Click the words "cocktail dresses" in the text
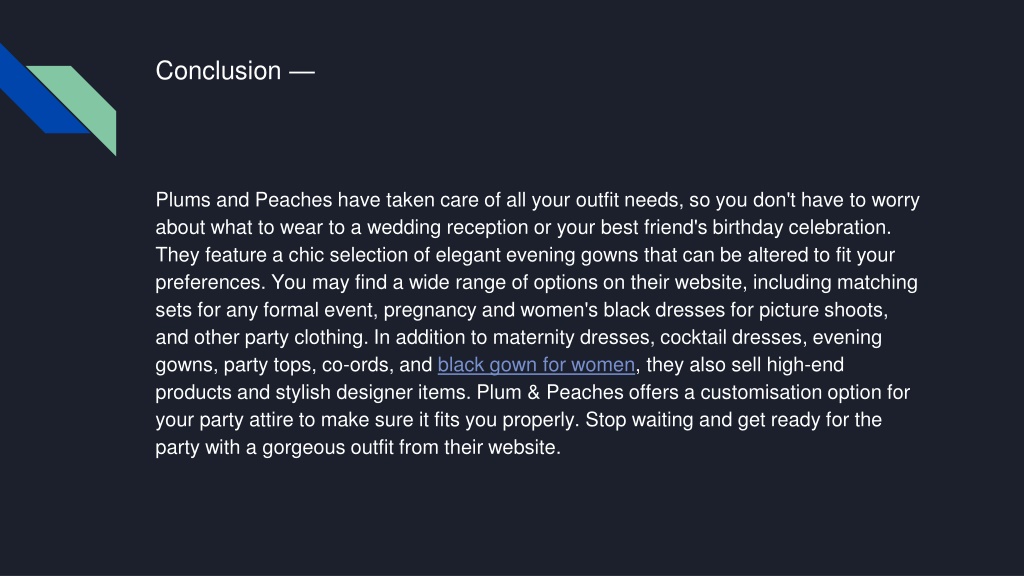1024x576 pixels. point(733,338)
